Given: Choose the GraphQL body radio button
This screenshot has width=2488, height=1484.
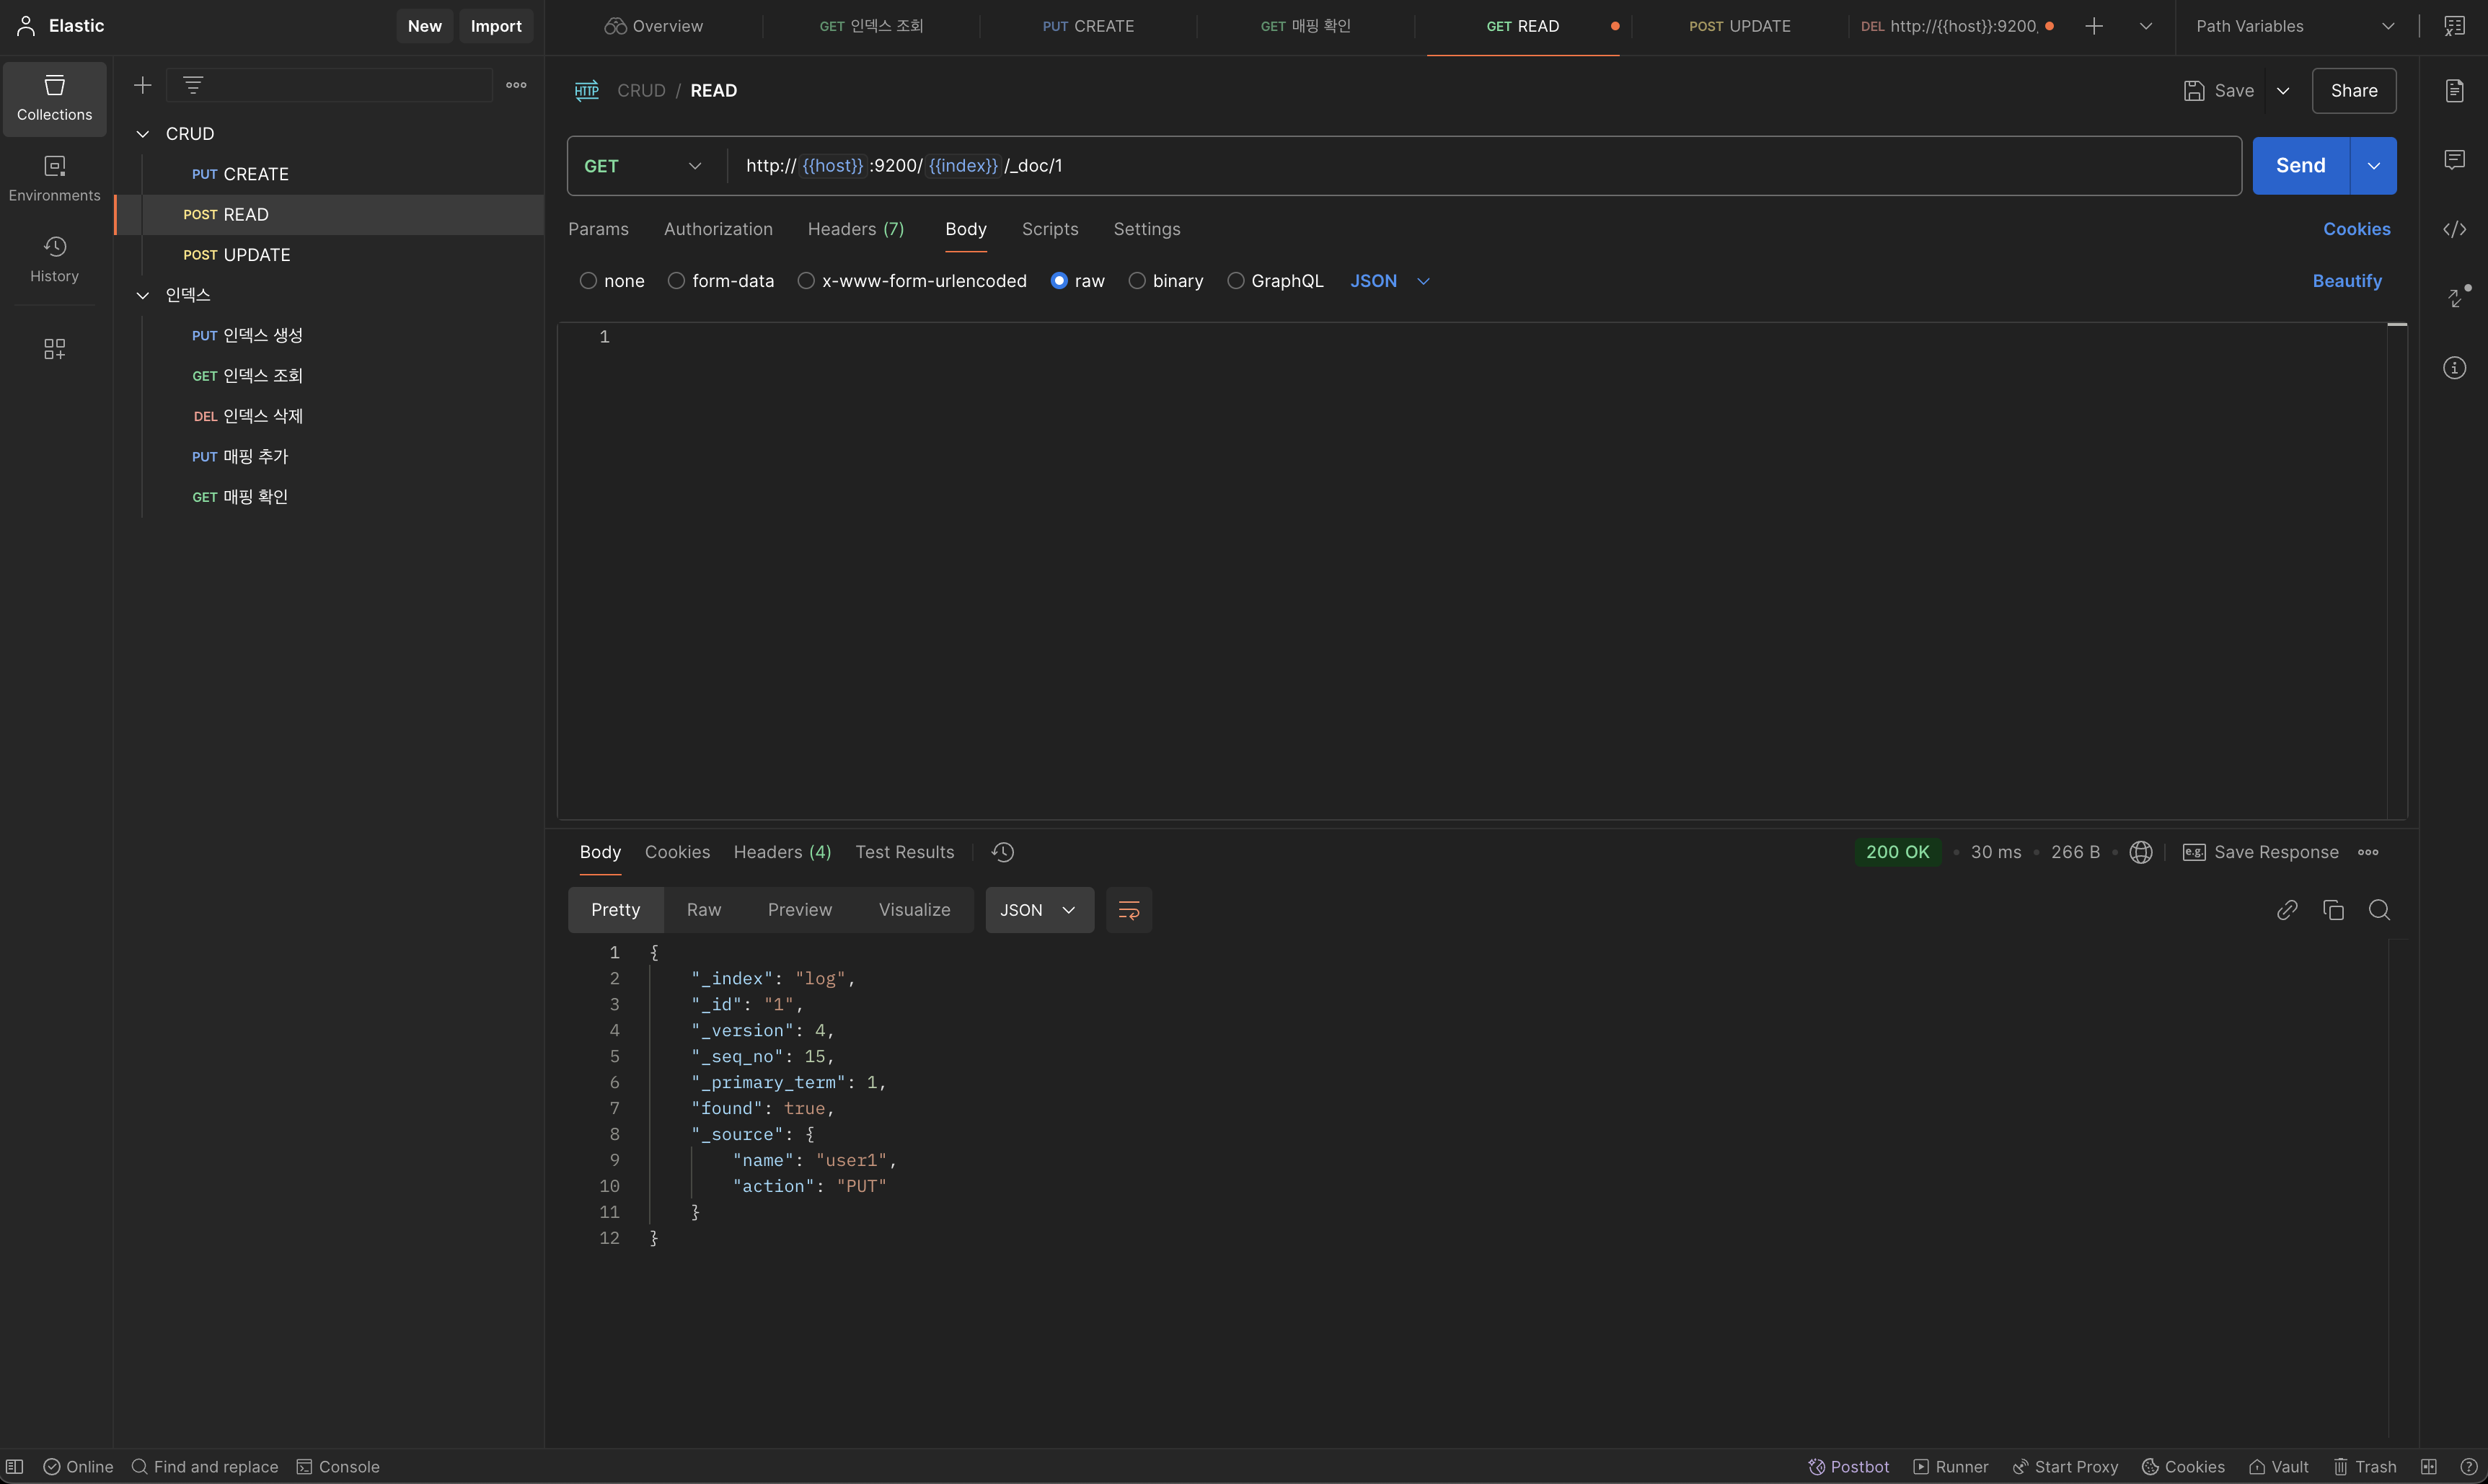Looking at the screenshot, I should [x=1236, y=281].
